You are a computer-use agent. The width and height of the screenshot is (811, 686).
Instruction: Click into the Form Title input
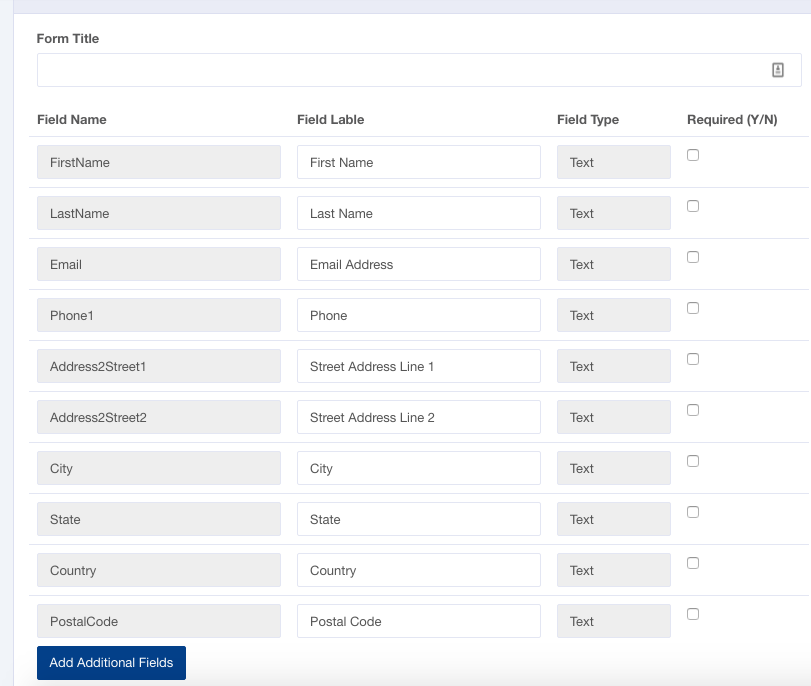(x=400, y=70)
